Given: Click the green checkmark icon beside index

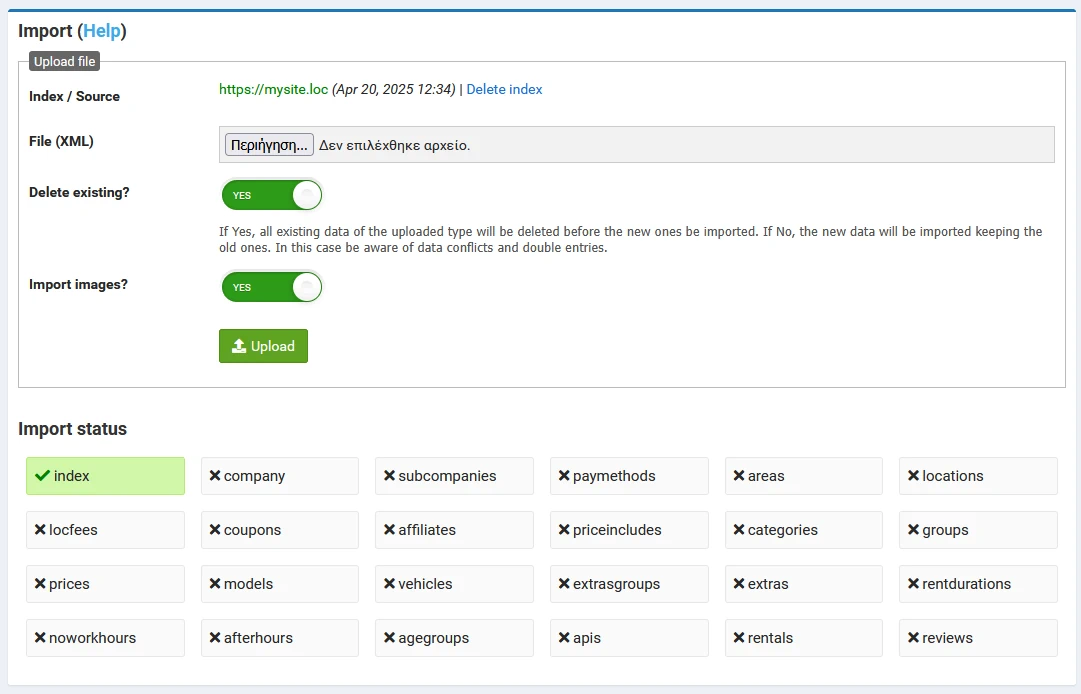Looking at the screenshot, I should [x=42, y=476].
